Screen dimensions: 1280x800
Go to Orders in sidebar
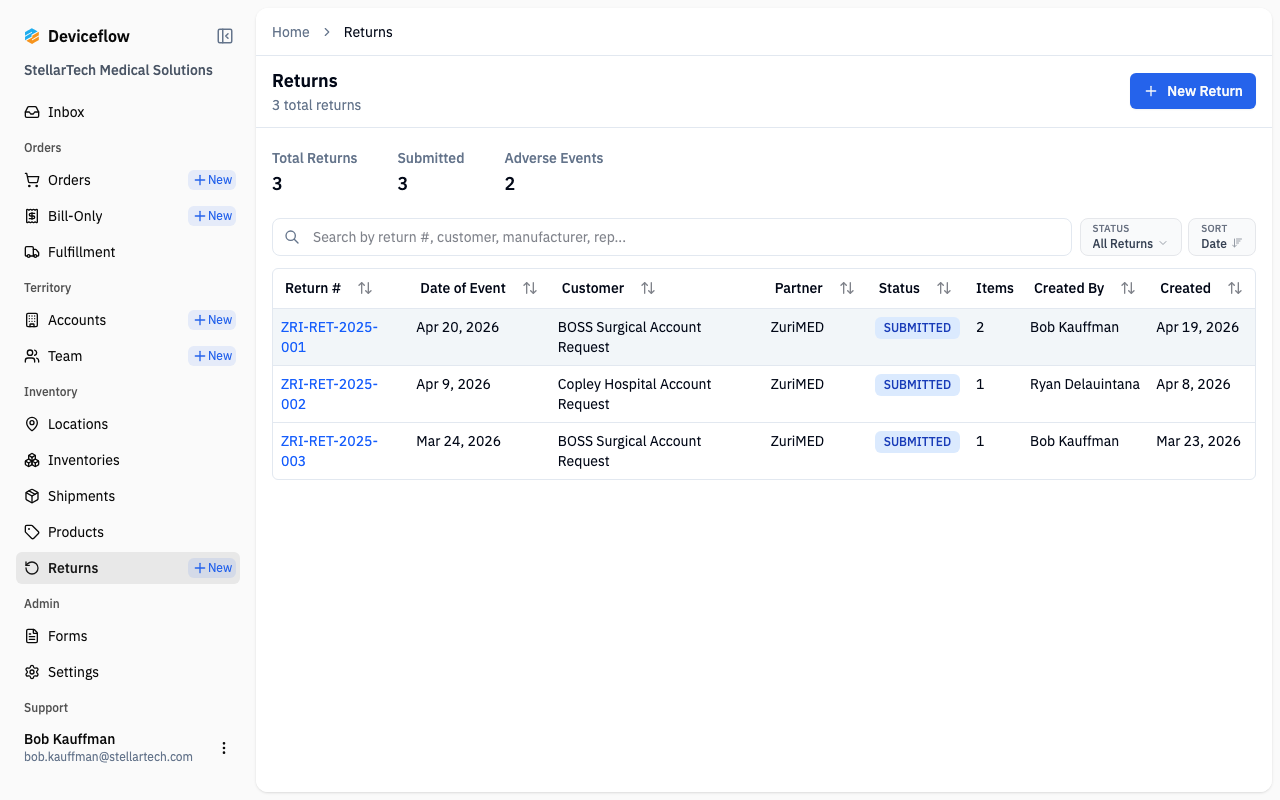tap(69, 180)
